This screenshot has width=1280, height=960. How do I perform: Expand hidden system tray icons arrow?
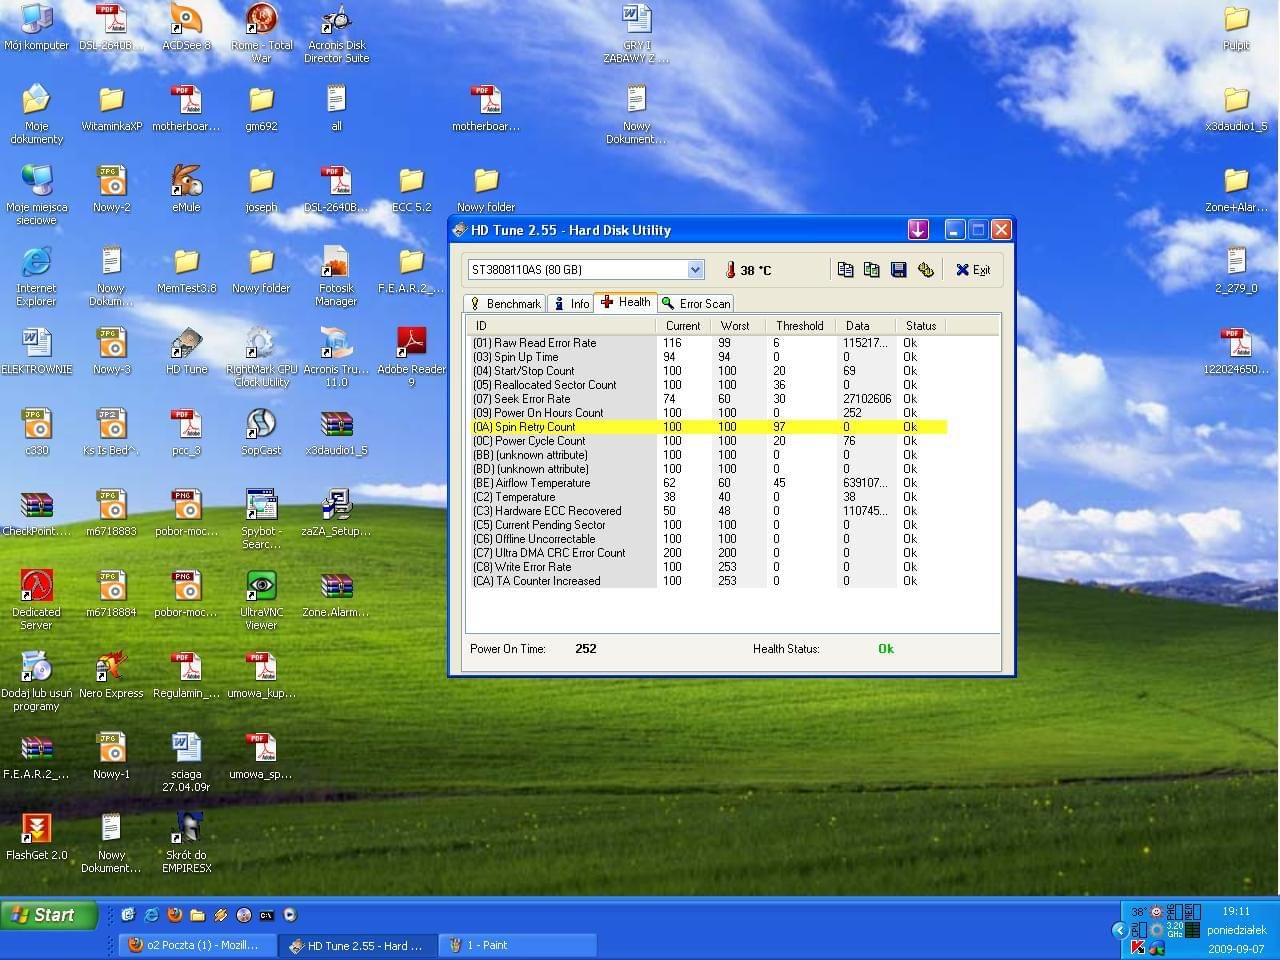coord(1119,930)
